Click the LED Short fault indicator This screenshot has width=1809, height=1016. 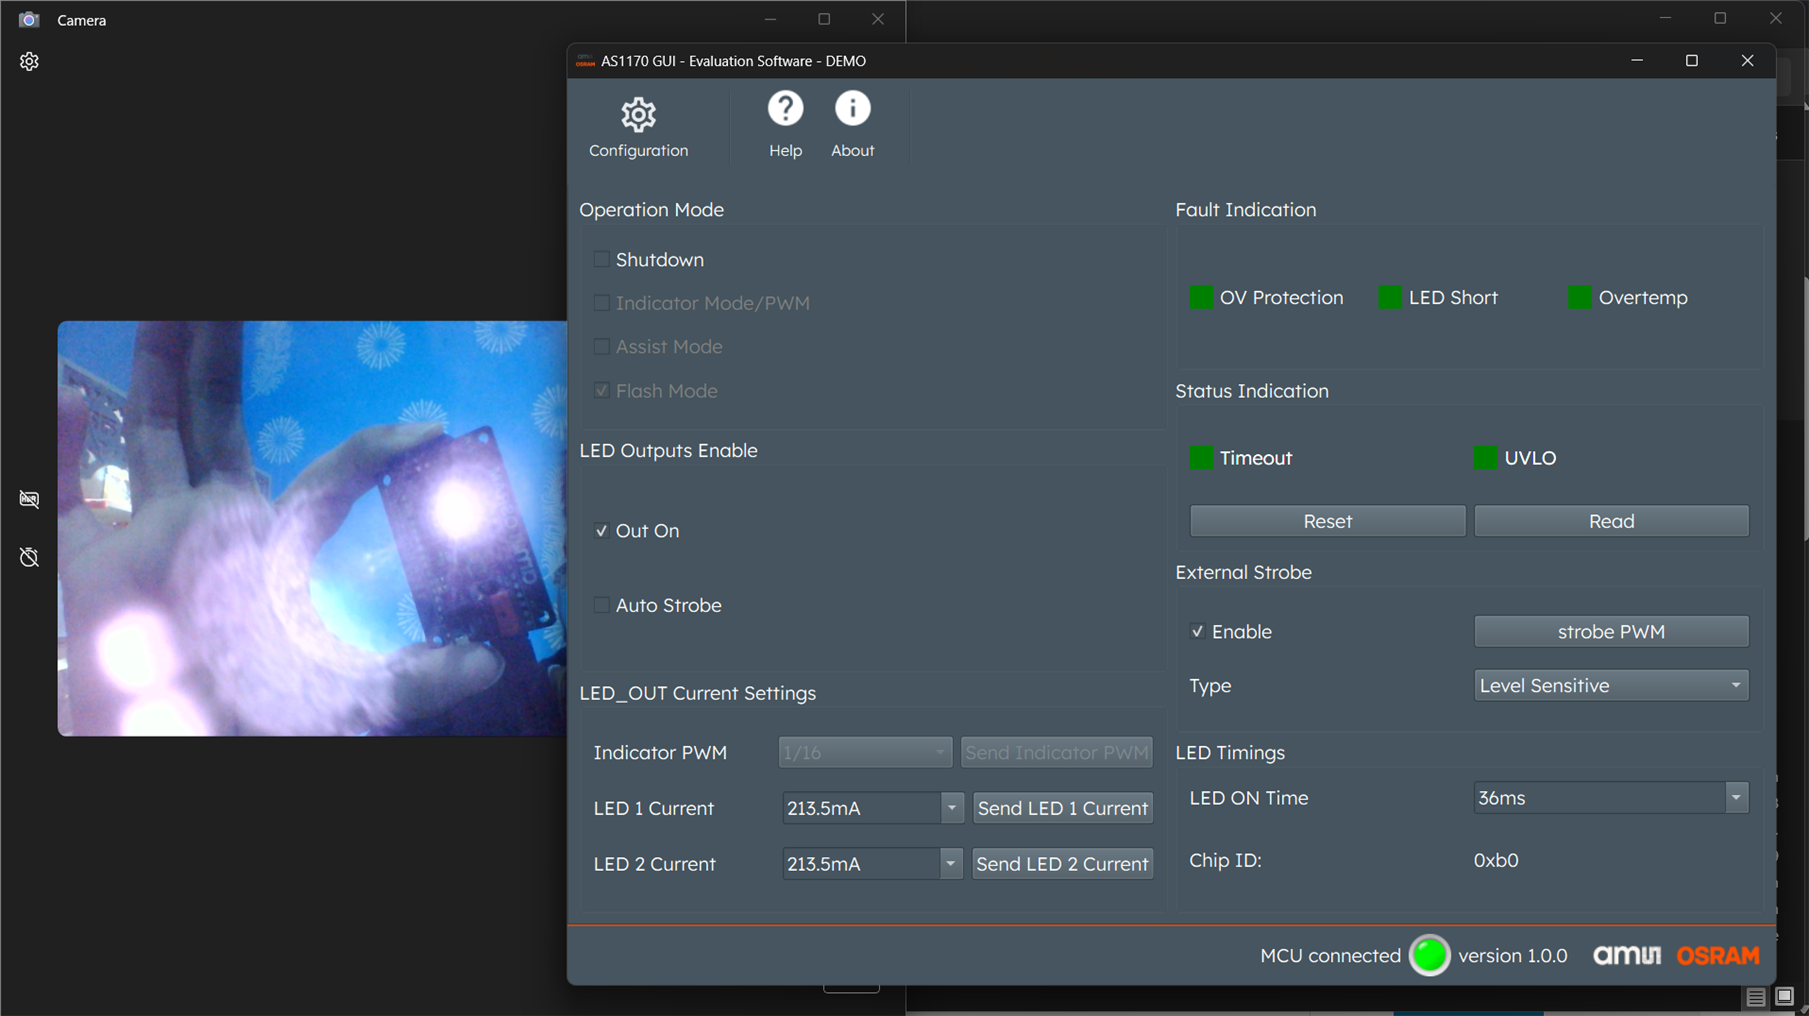pyautogui.click(x=1390, y=298)
